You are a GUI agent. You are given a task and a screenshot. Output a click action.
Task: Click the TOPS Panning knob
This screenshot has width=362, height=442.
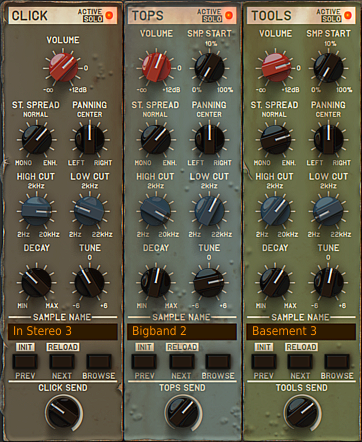(209, 139)
